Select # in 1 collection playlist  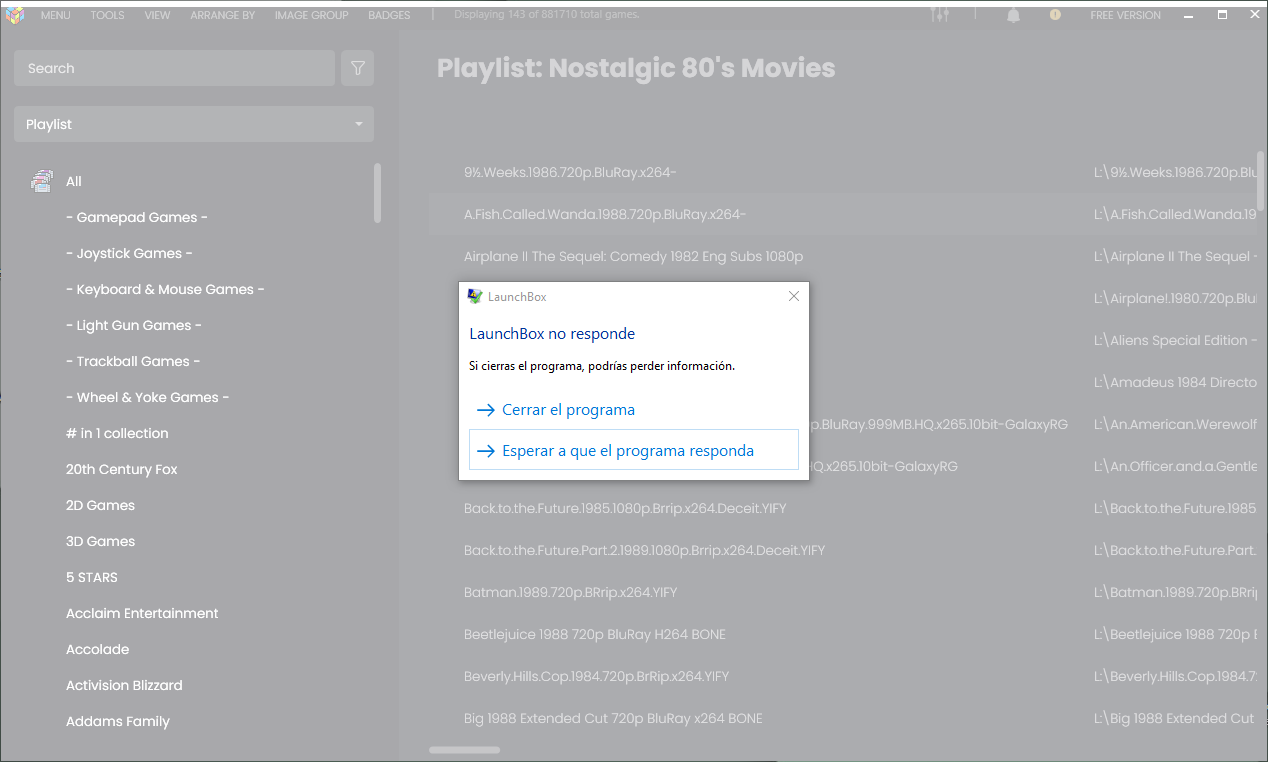[x=117, y=433]
